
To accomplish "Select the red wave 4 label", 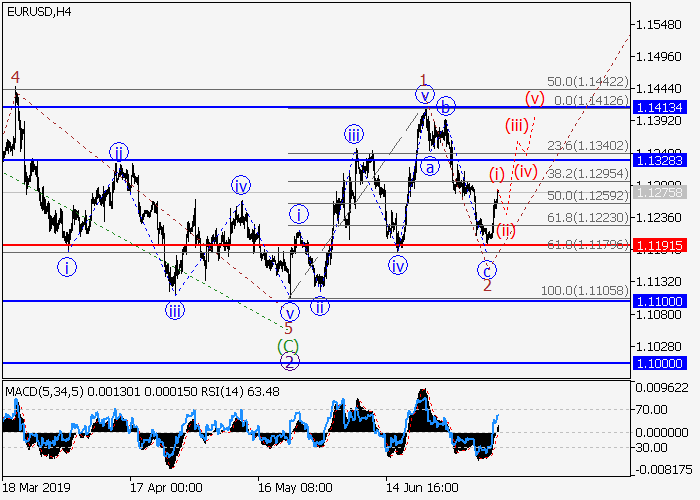I will [15, 77].
